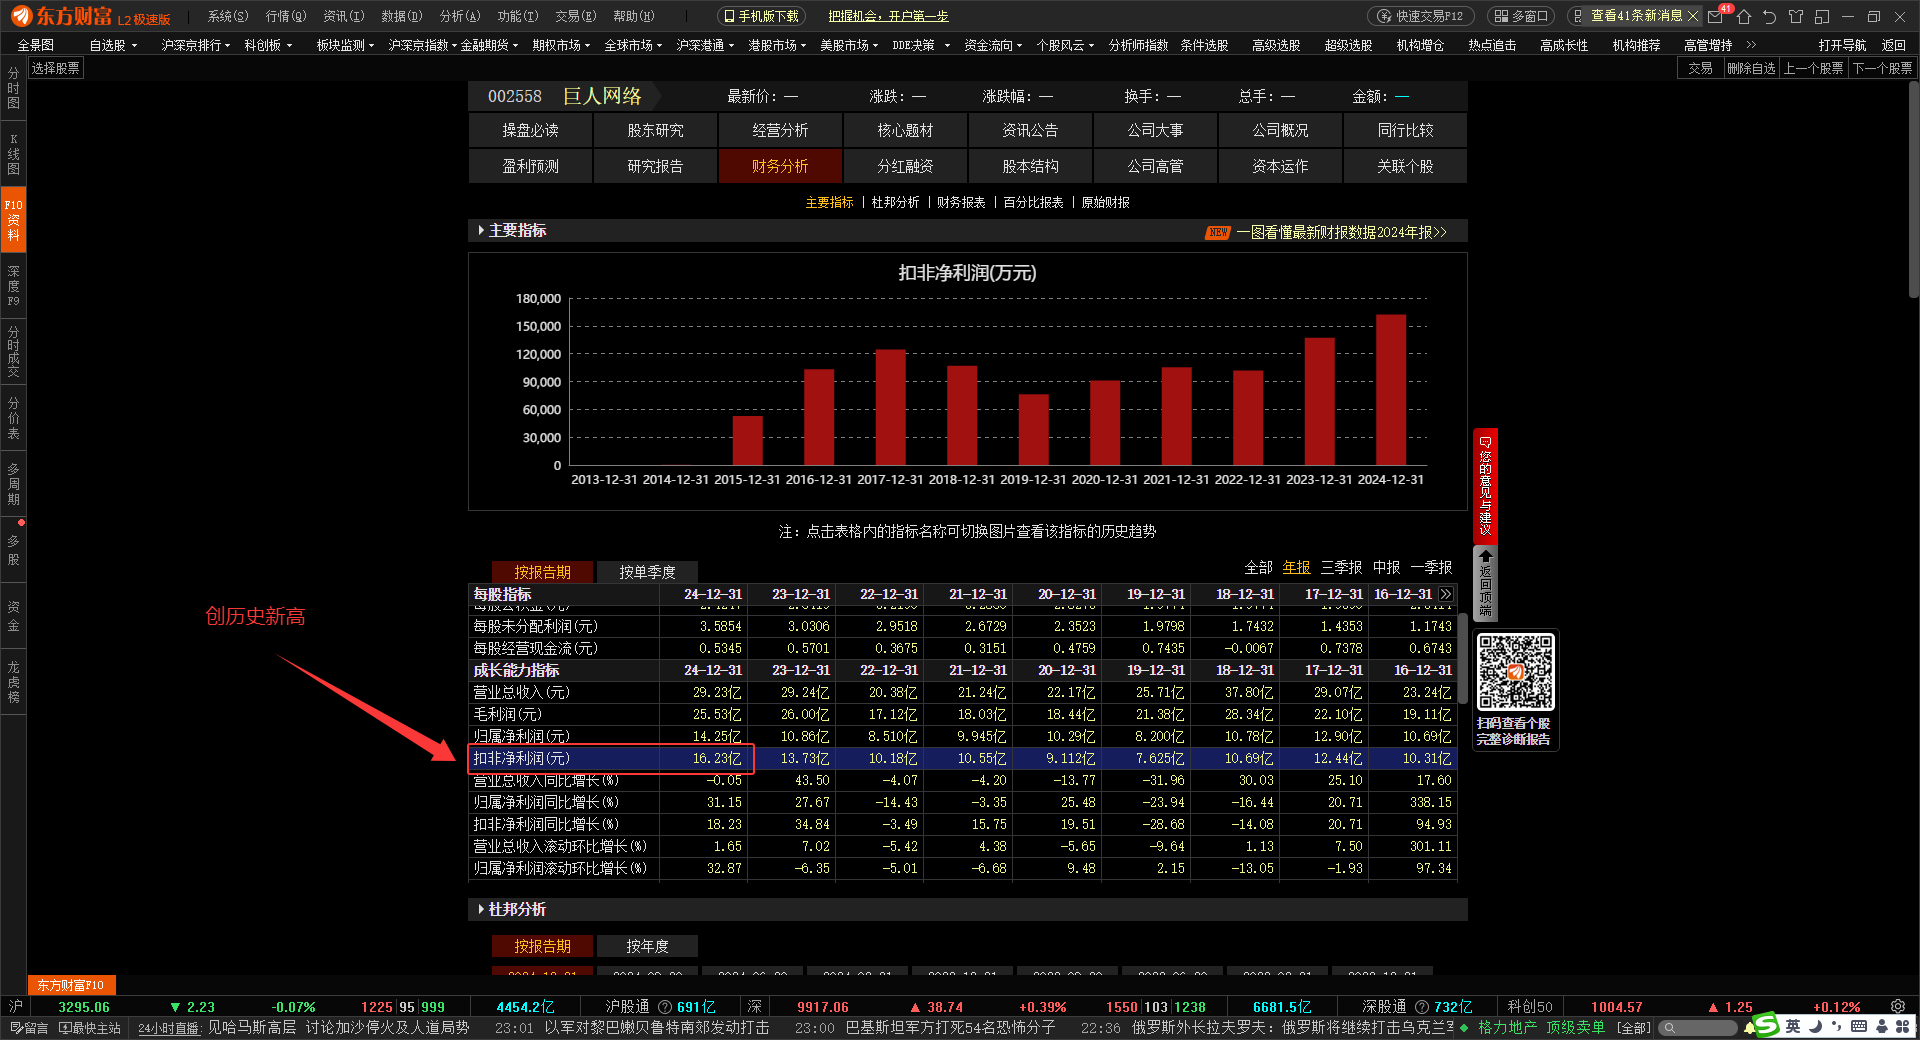Viewport: 1920px width, 1040px height.
Task: Open 手机版下载 mobile download
Action: 761,16
